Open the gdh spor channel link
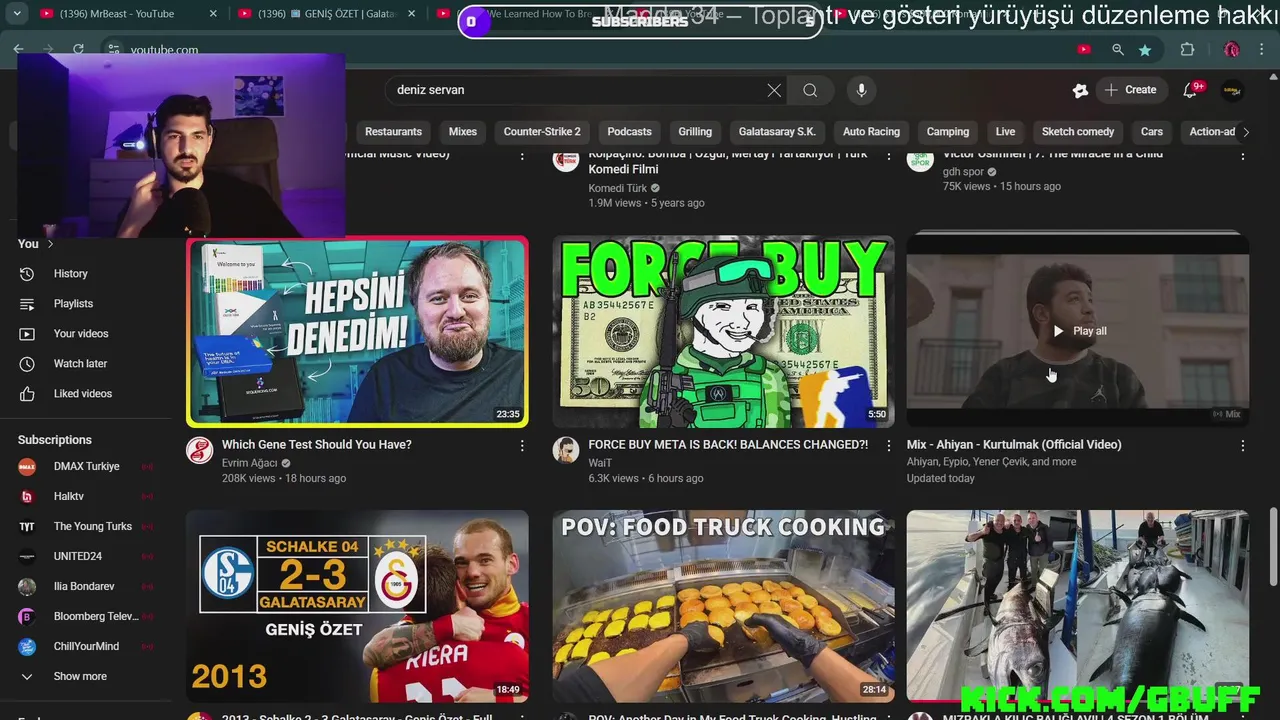This screenshot has height=720, width=1280. point(963,172)
